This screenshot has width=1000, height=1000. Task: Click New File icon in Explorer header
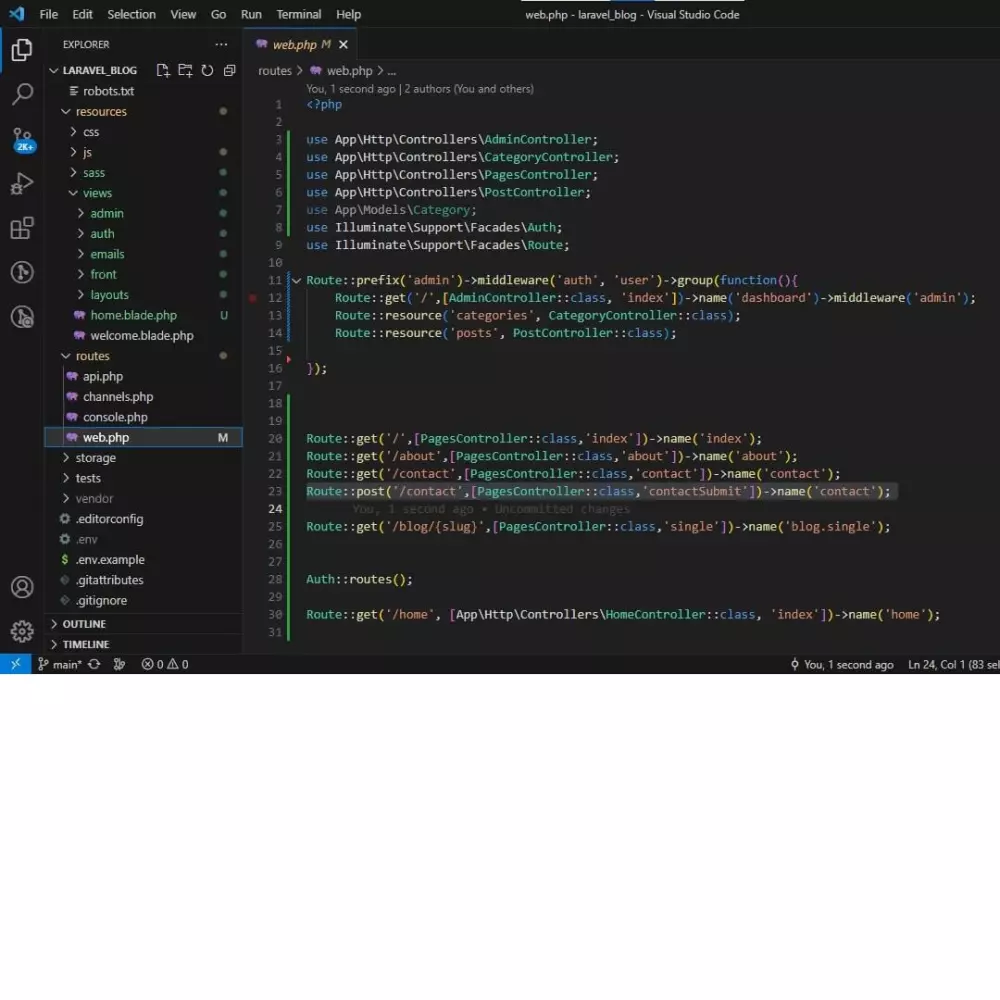coord(163,70)
